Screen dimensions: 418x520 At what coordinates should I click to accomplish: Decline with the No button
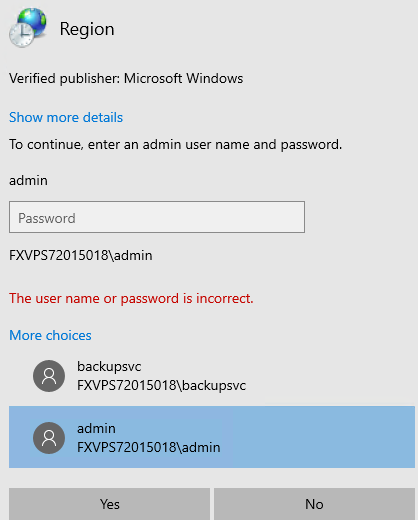click(314, 504)
